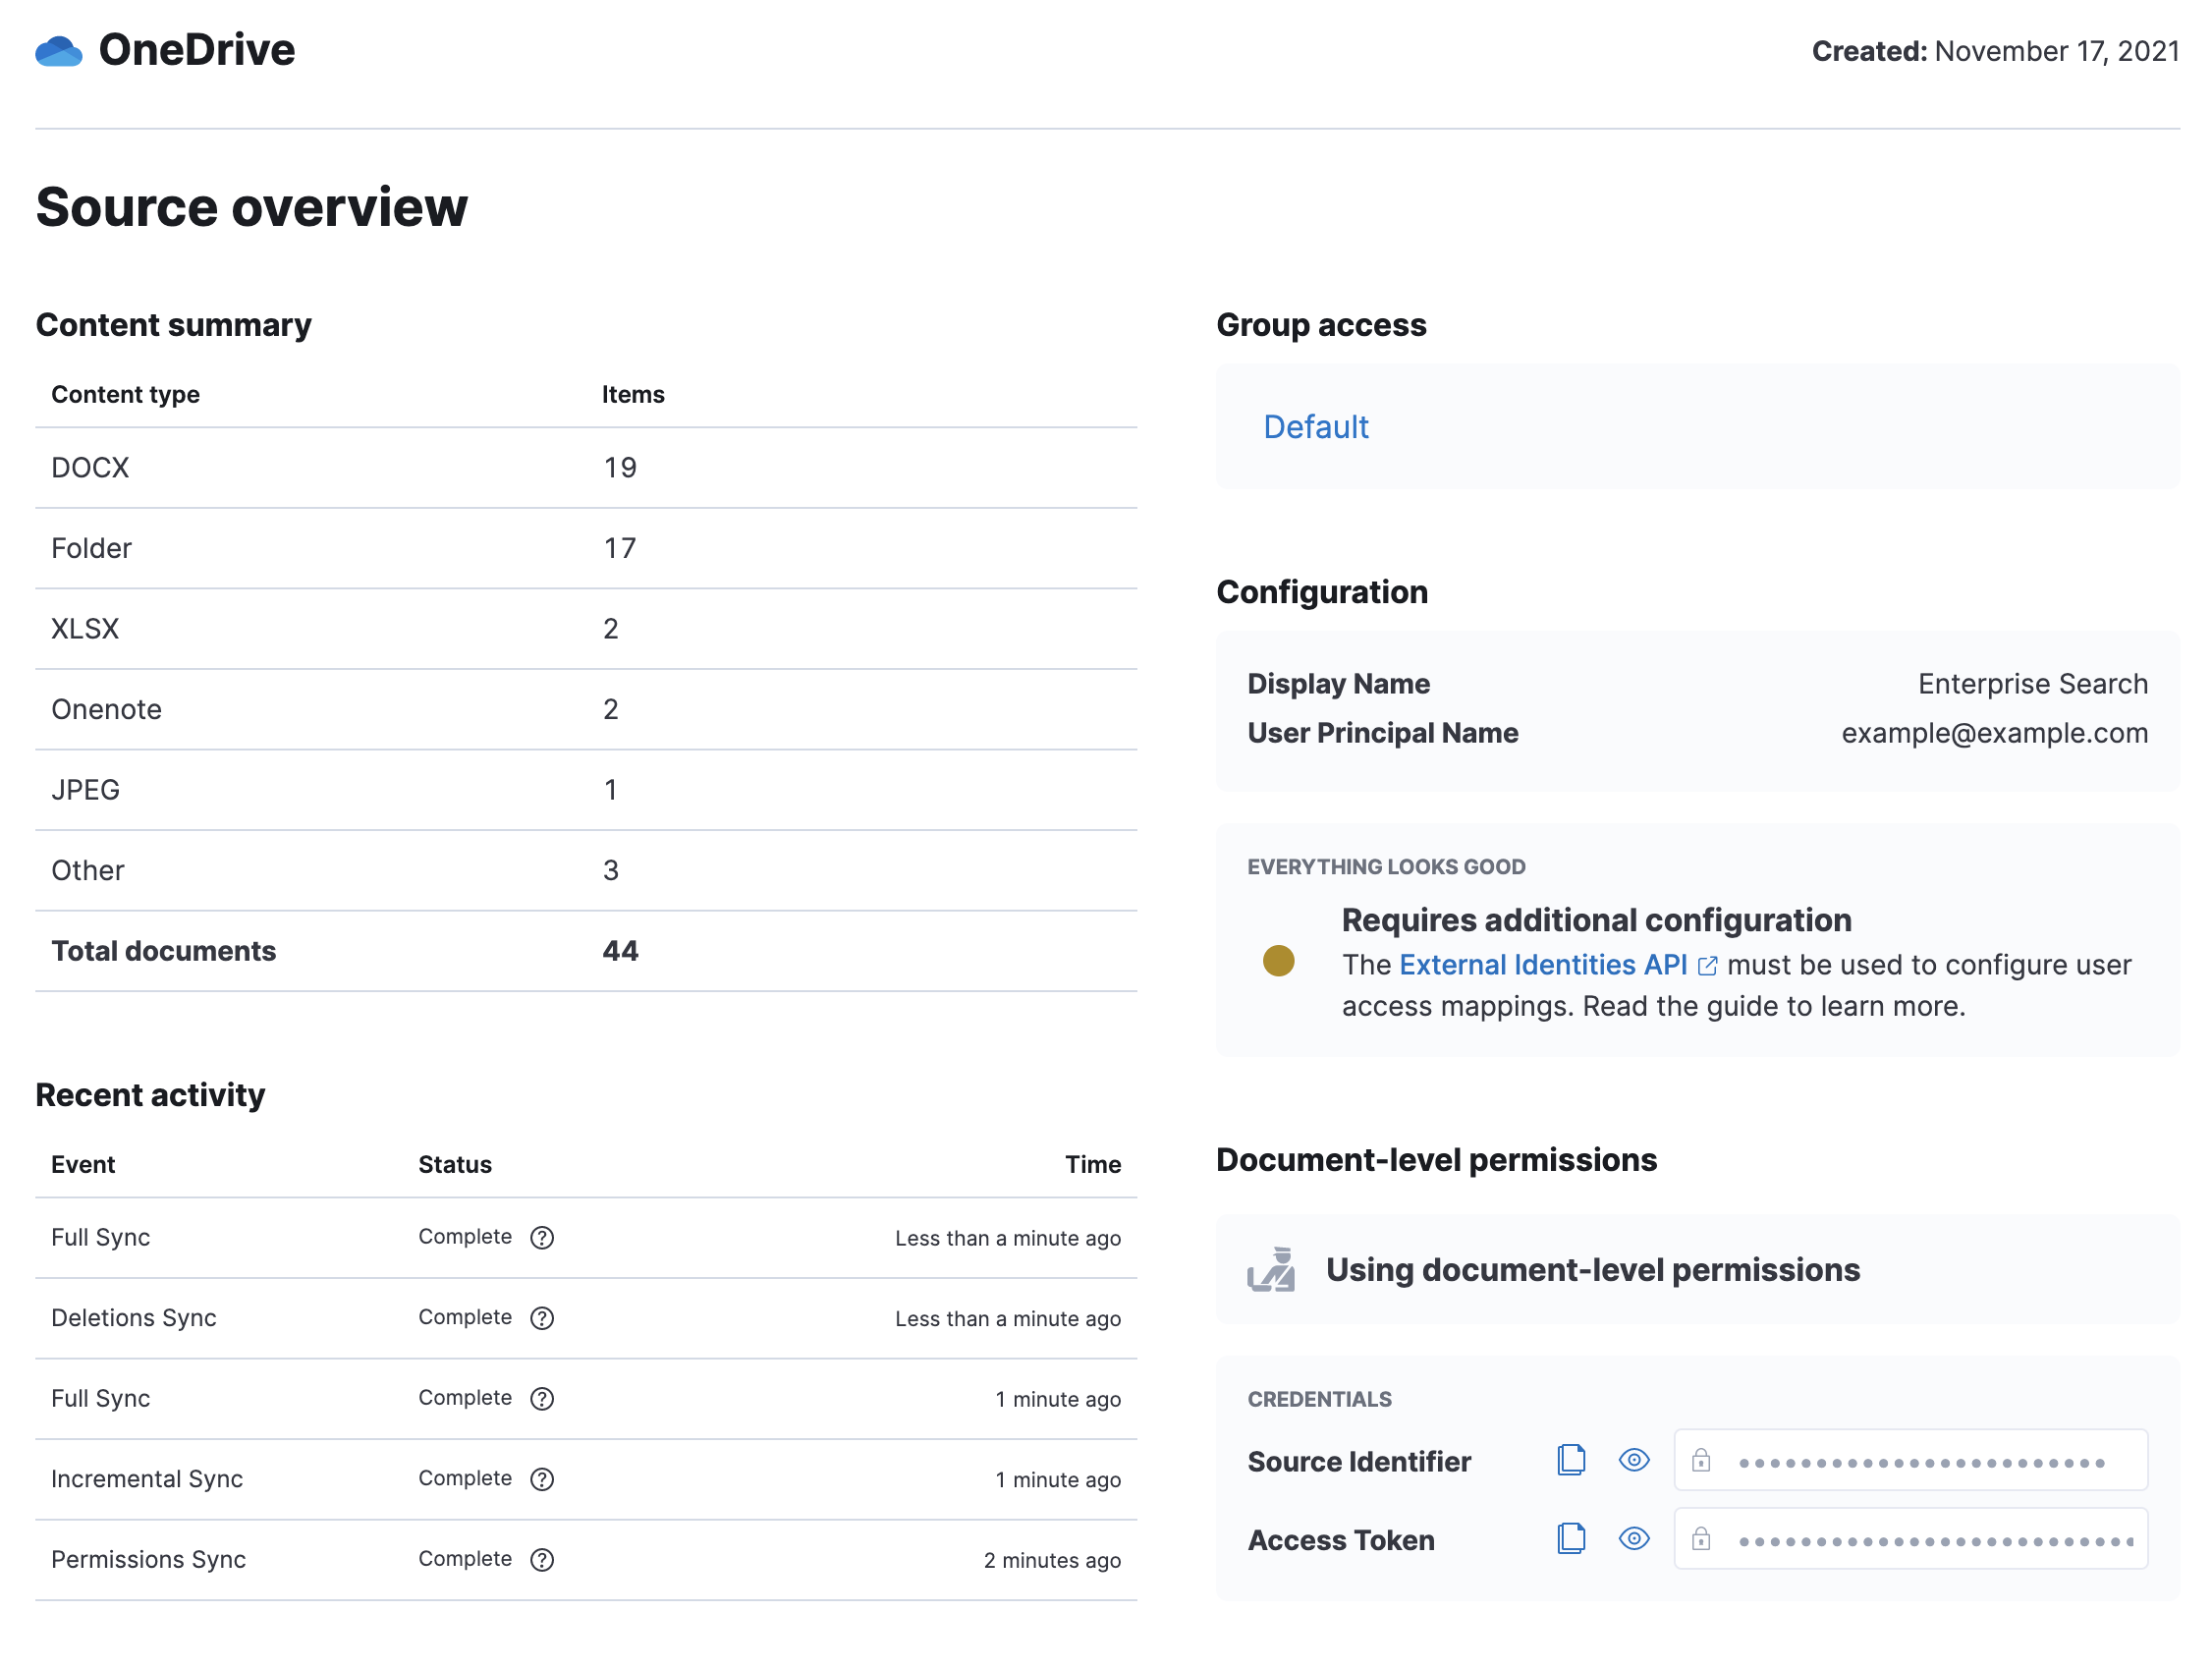Sort by the Content type column header

coord(124,394)
